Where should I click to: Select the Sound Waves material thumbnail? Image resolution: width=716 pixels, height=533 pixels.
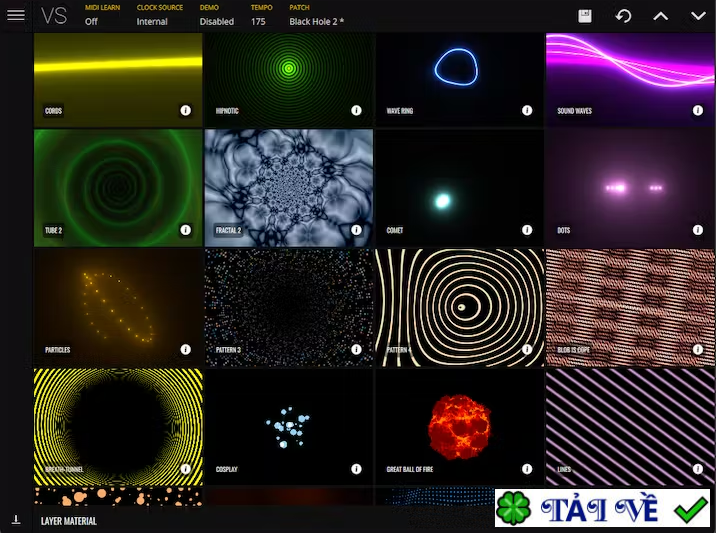630,80
